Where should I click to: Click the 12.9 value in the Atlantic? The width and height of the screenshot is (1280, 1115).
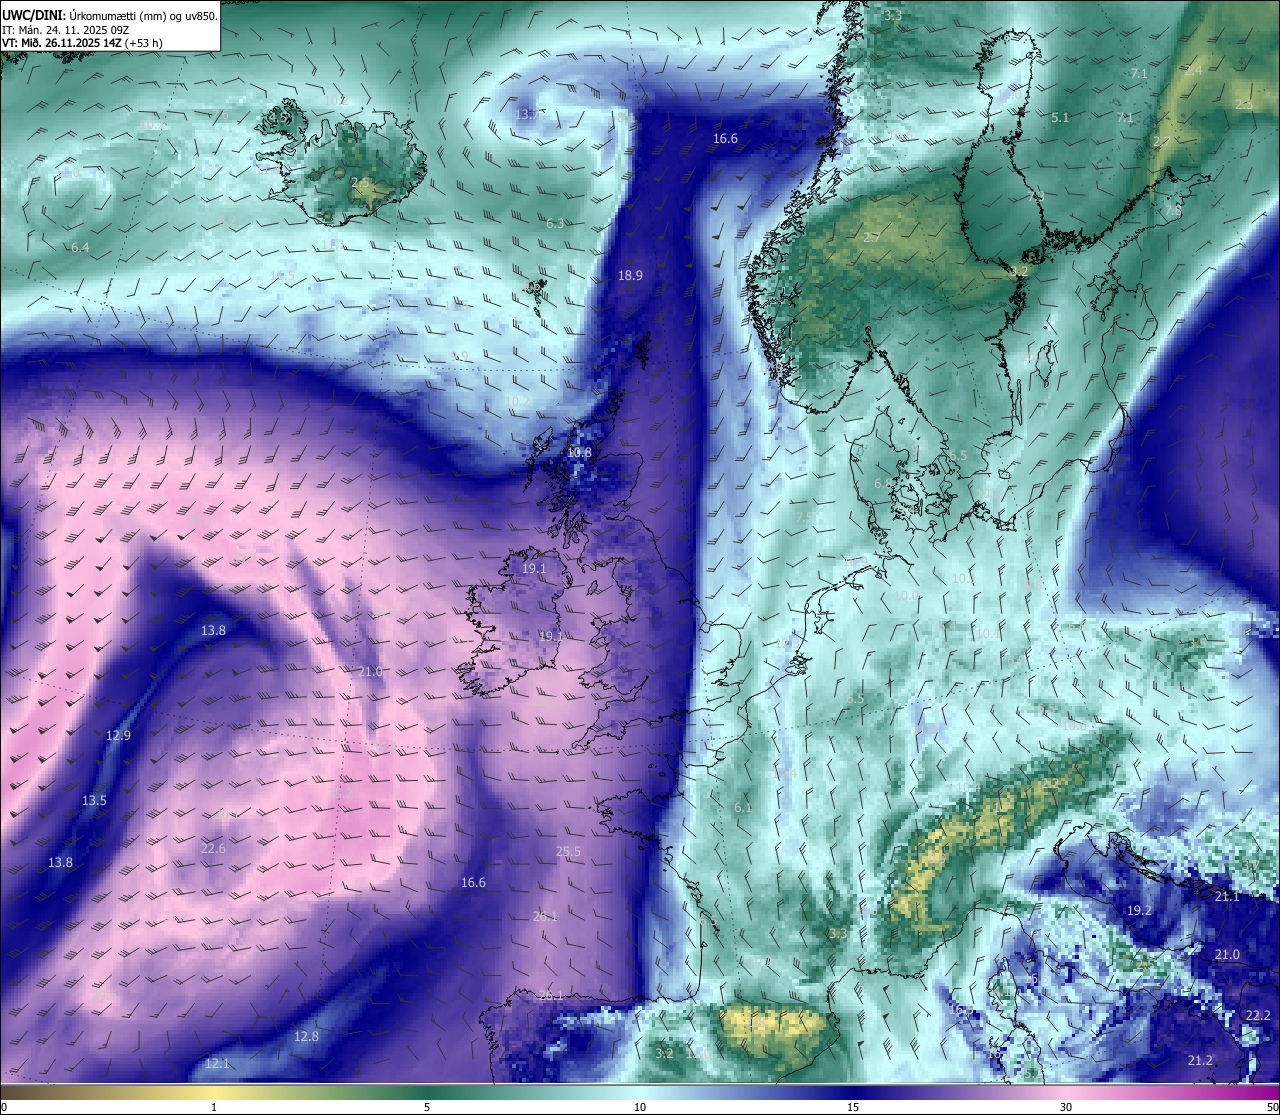coord(118,735)
